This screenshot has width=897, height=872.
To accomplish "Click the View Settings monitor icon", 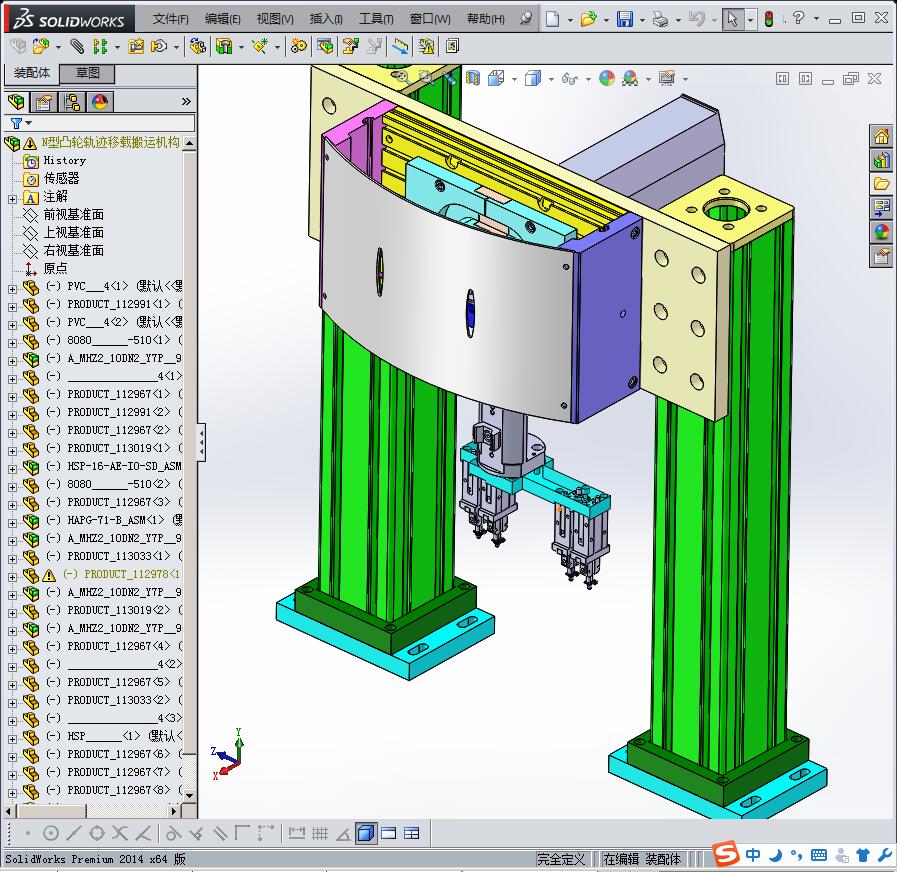I will 666,78.
